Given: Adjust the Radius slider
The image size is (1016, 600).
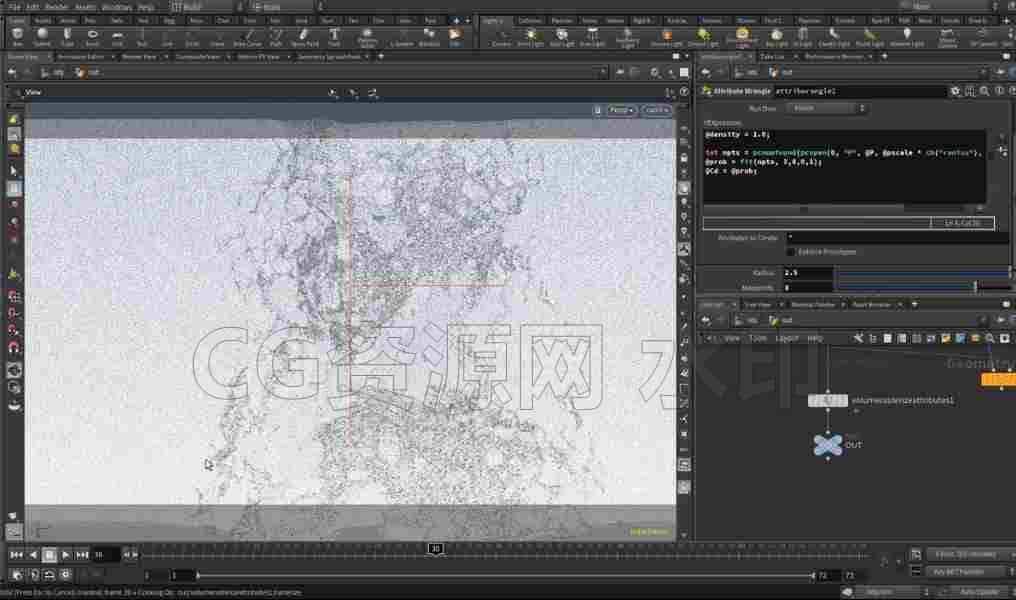Looking at the screenshot, I should (x=924, y=273).
